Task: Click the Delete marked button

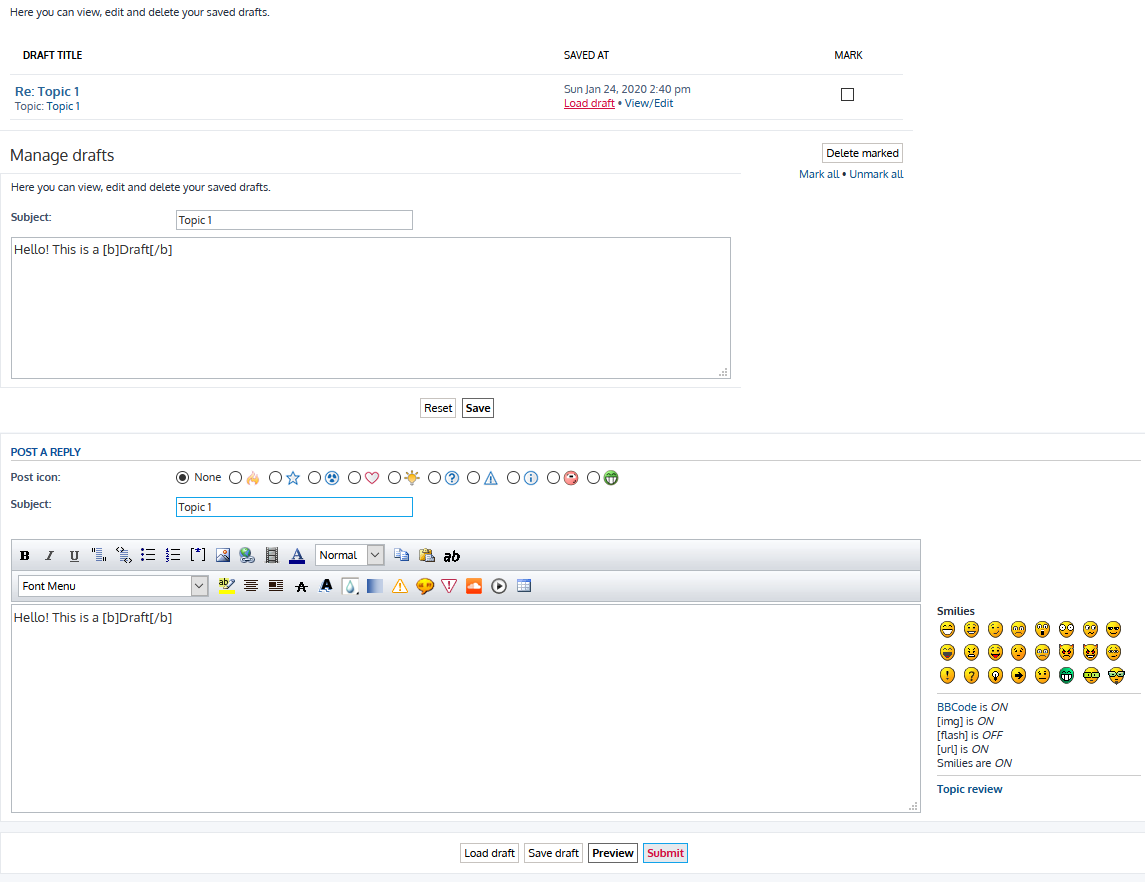Action: point(862,153)
